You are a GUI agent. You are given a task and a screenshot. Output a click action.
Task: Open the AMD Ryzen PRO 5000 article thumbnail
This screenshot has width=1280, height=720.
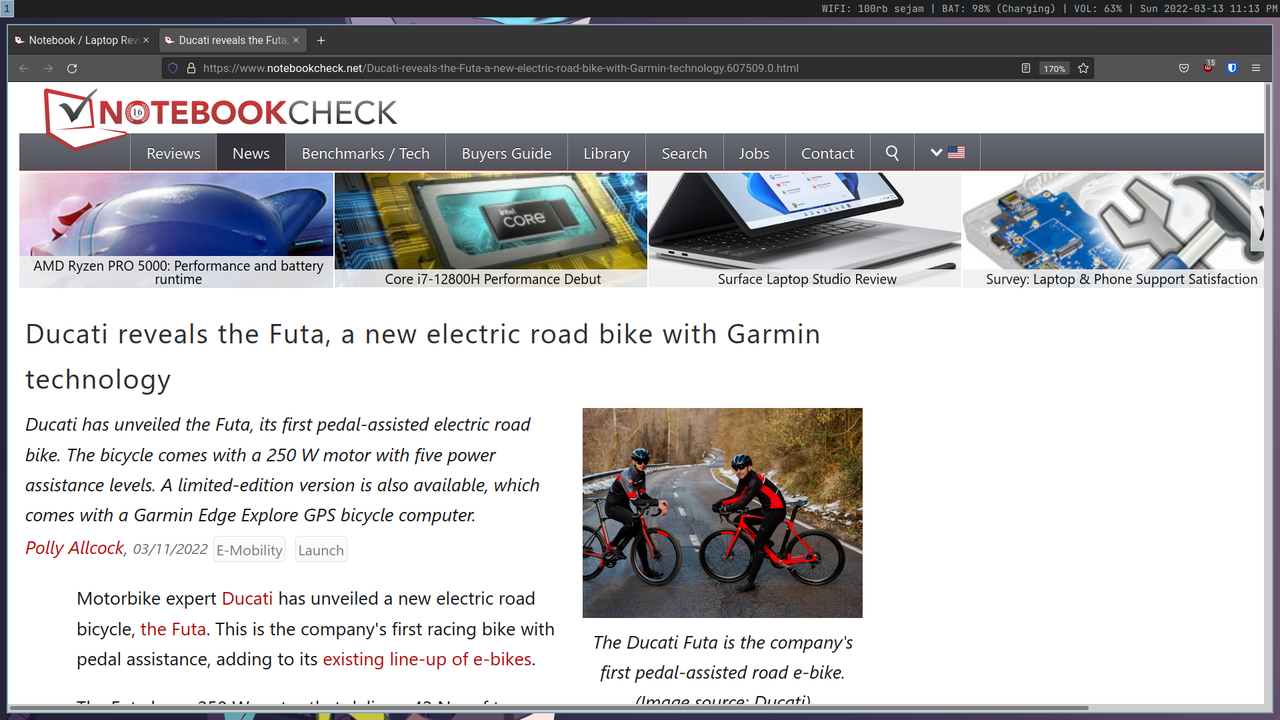(x=176, y=230)
